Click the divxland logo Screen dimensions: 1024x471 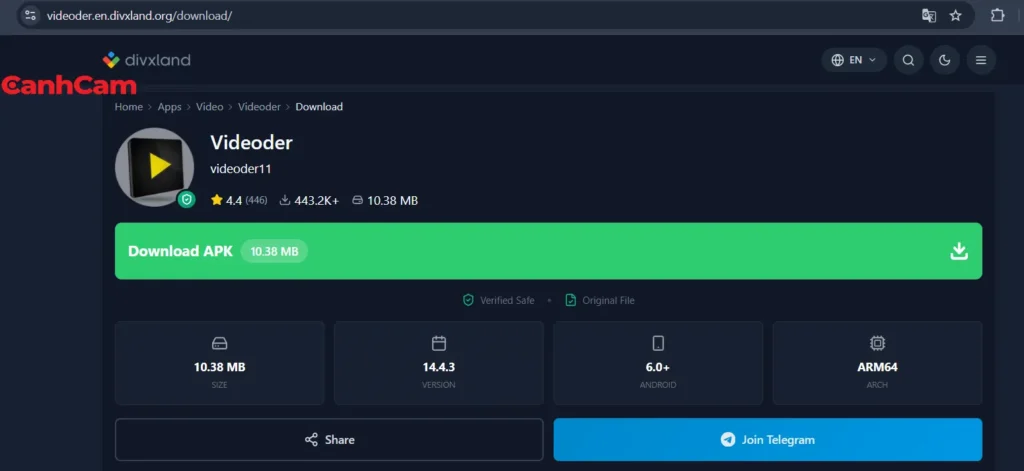coord(147,60)
